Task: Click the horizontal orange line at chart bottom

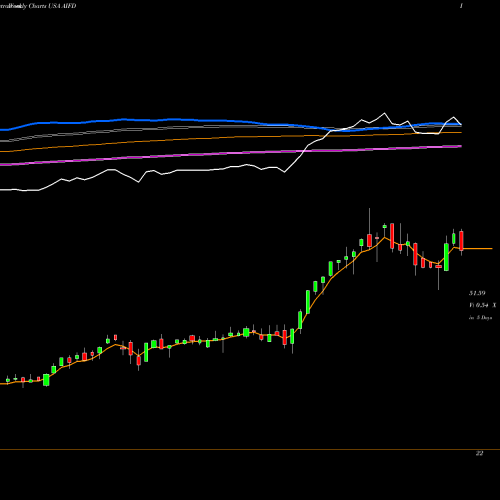Action: coord(250,450)
